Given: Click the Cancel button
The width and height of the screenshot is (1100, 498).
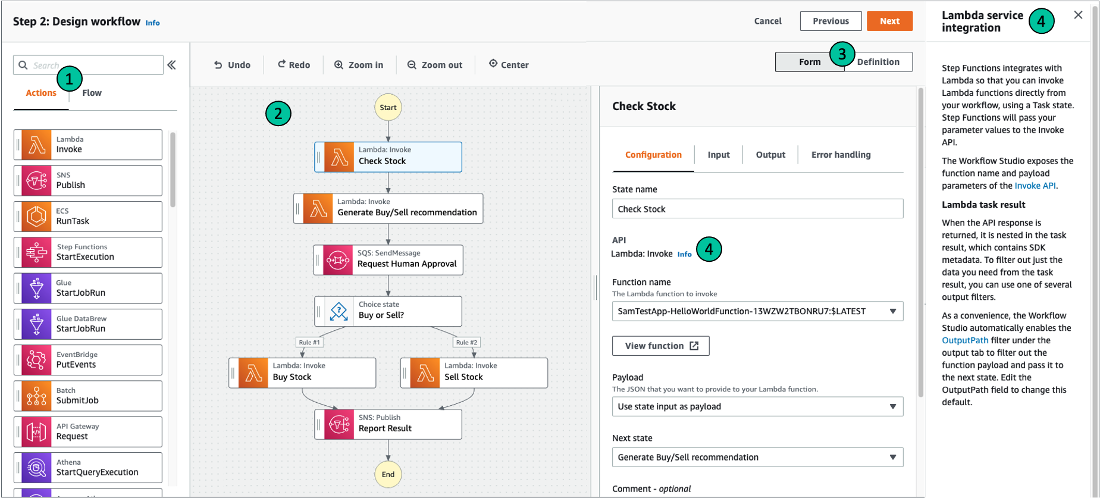Looking at the screenshot, I should point(768,21).
